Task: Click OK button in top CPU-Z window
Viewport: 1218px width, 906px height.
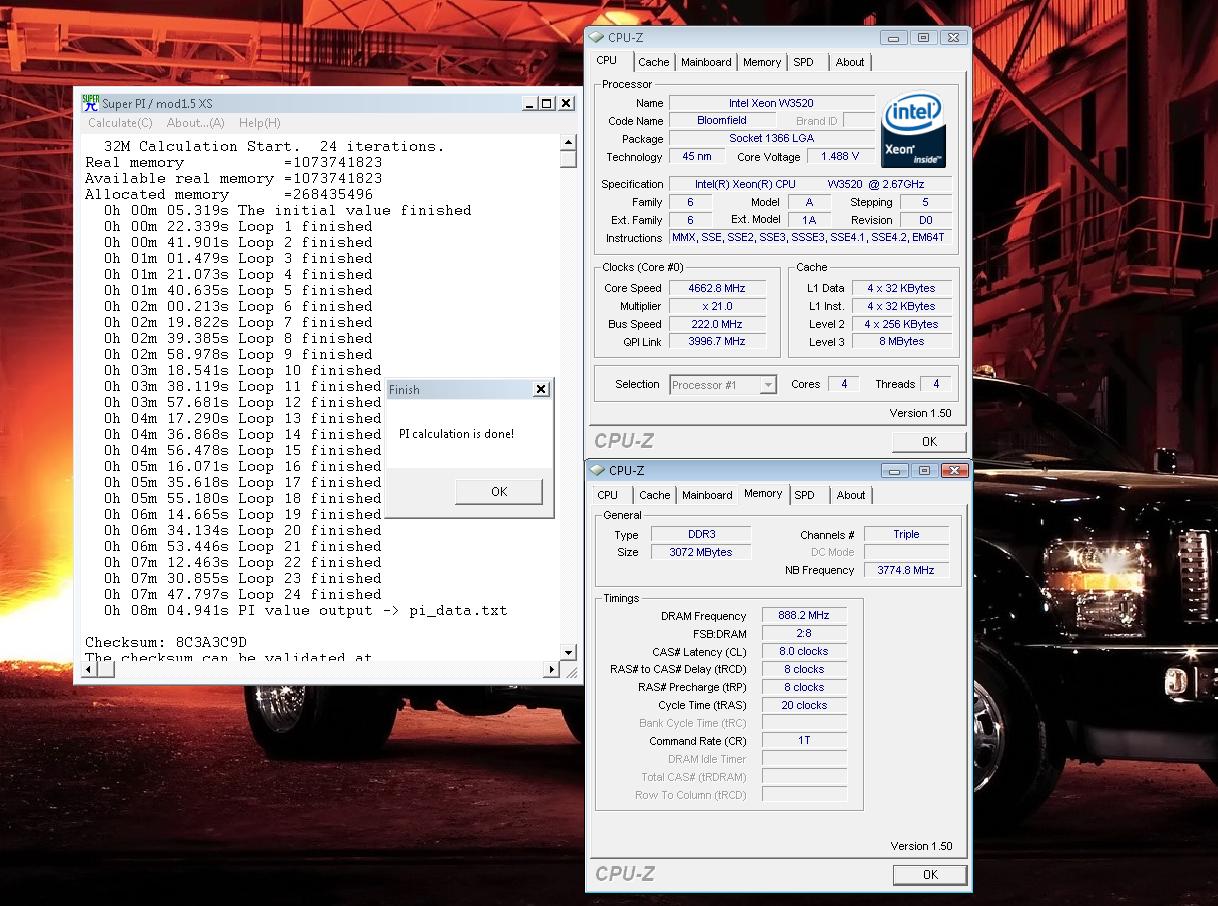Action: point(929,441)
